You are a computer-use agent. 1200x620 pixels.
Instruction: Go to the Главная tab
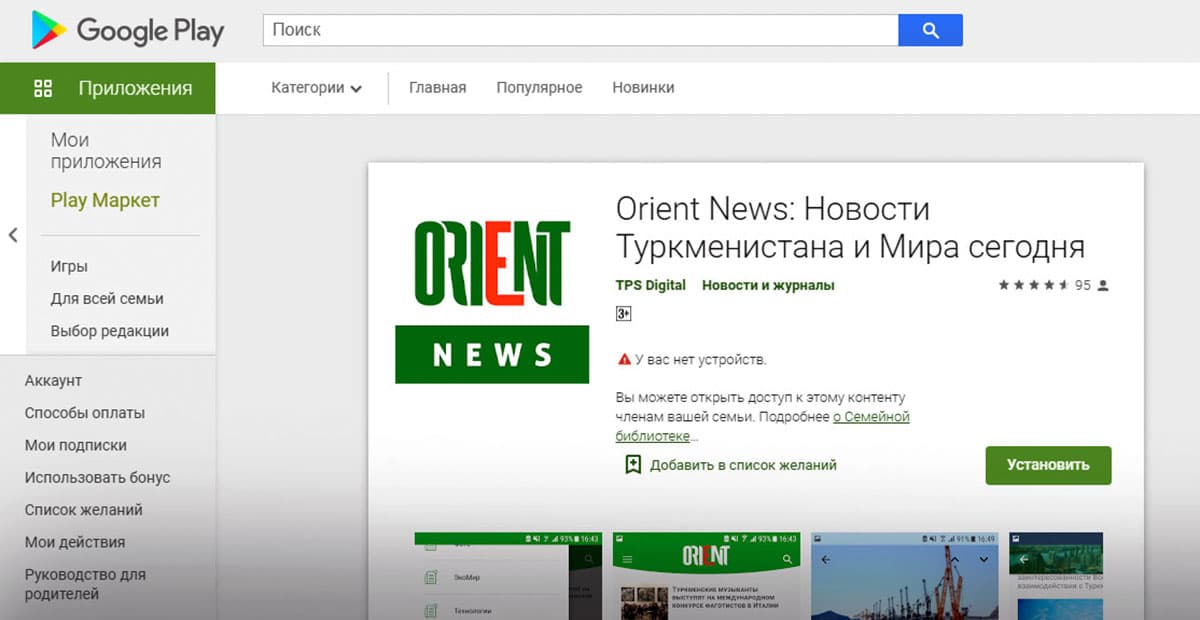click(438, 88)
